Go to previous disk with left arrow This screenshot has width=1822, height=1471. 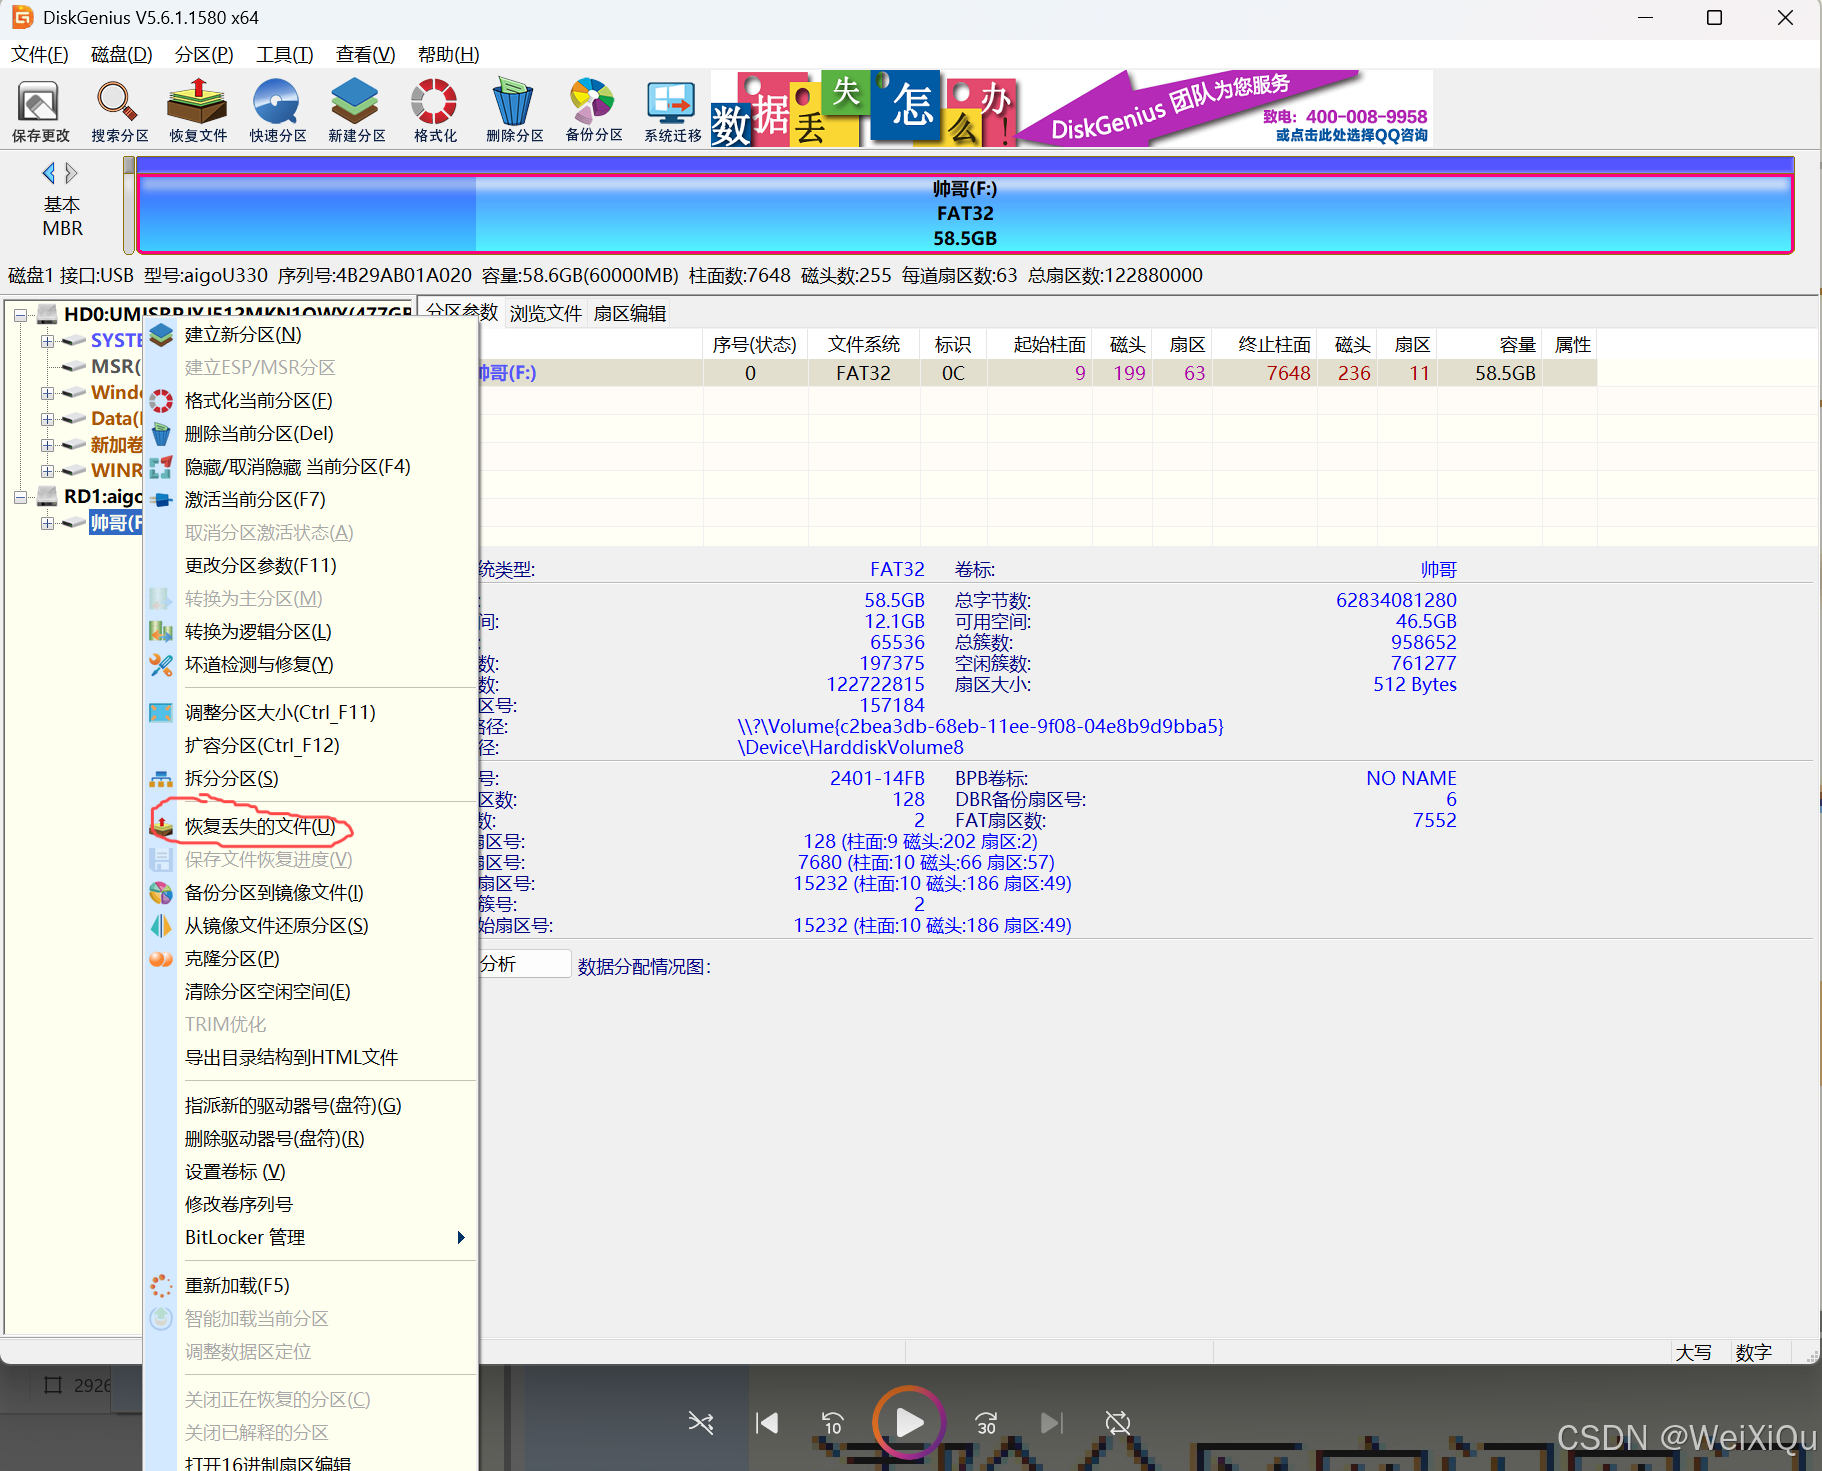[48, 173]
